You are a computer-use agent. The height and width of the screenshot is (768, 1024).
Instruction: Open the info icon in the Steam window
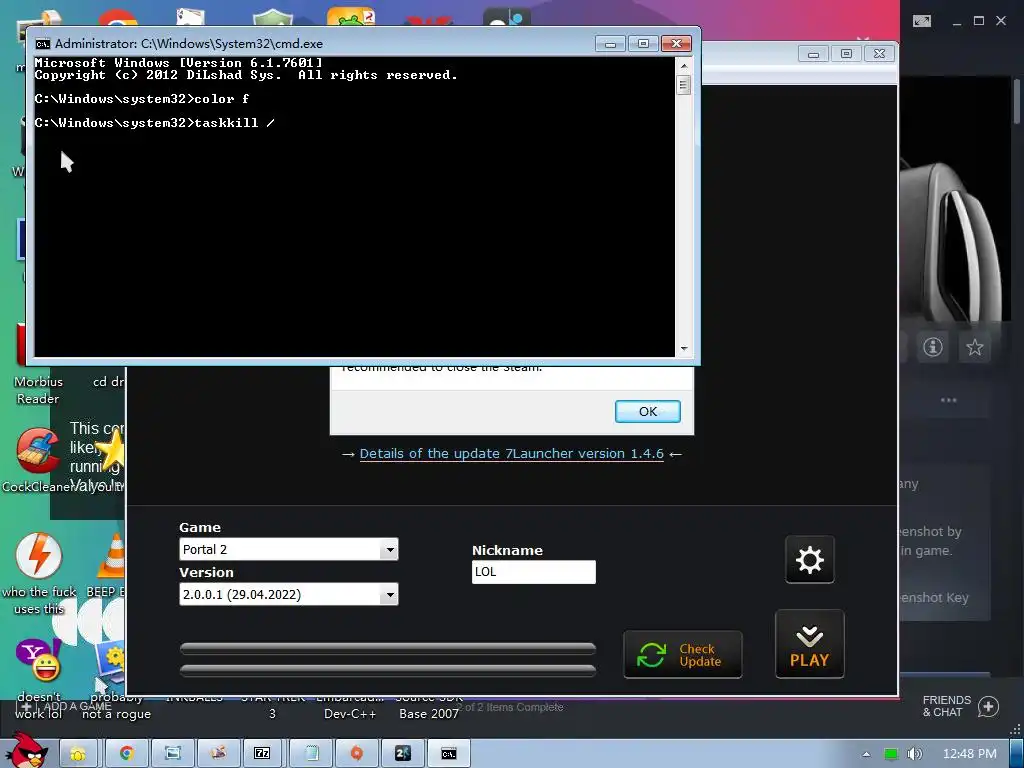pyautogui.click(x=933, y=347)
